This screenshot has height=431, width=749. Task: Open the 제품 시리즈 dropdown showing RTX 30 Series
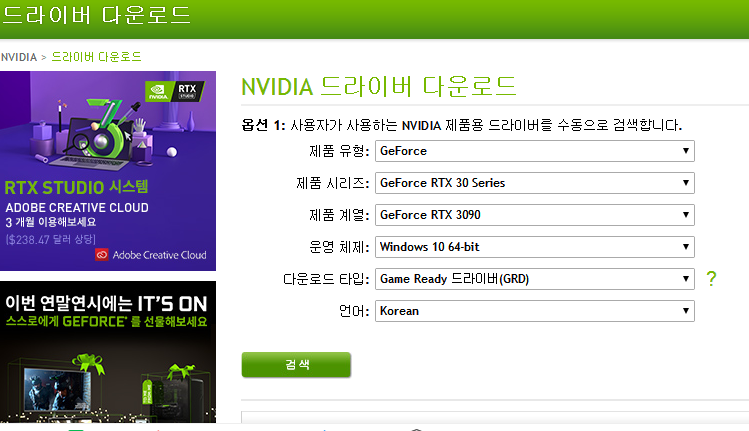[535, 183]
